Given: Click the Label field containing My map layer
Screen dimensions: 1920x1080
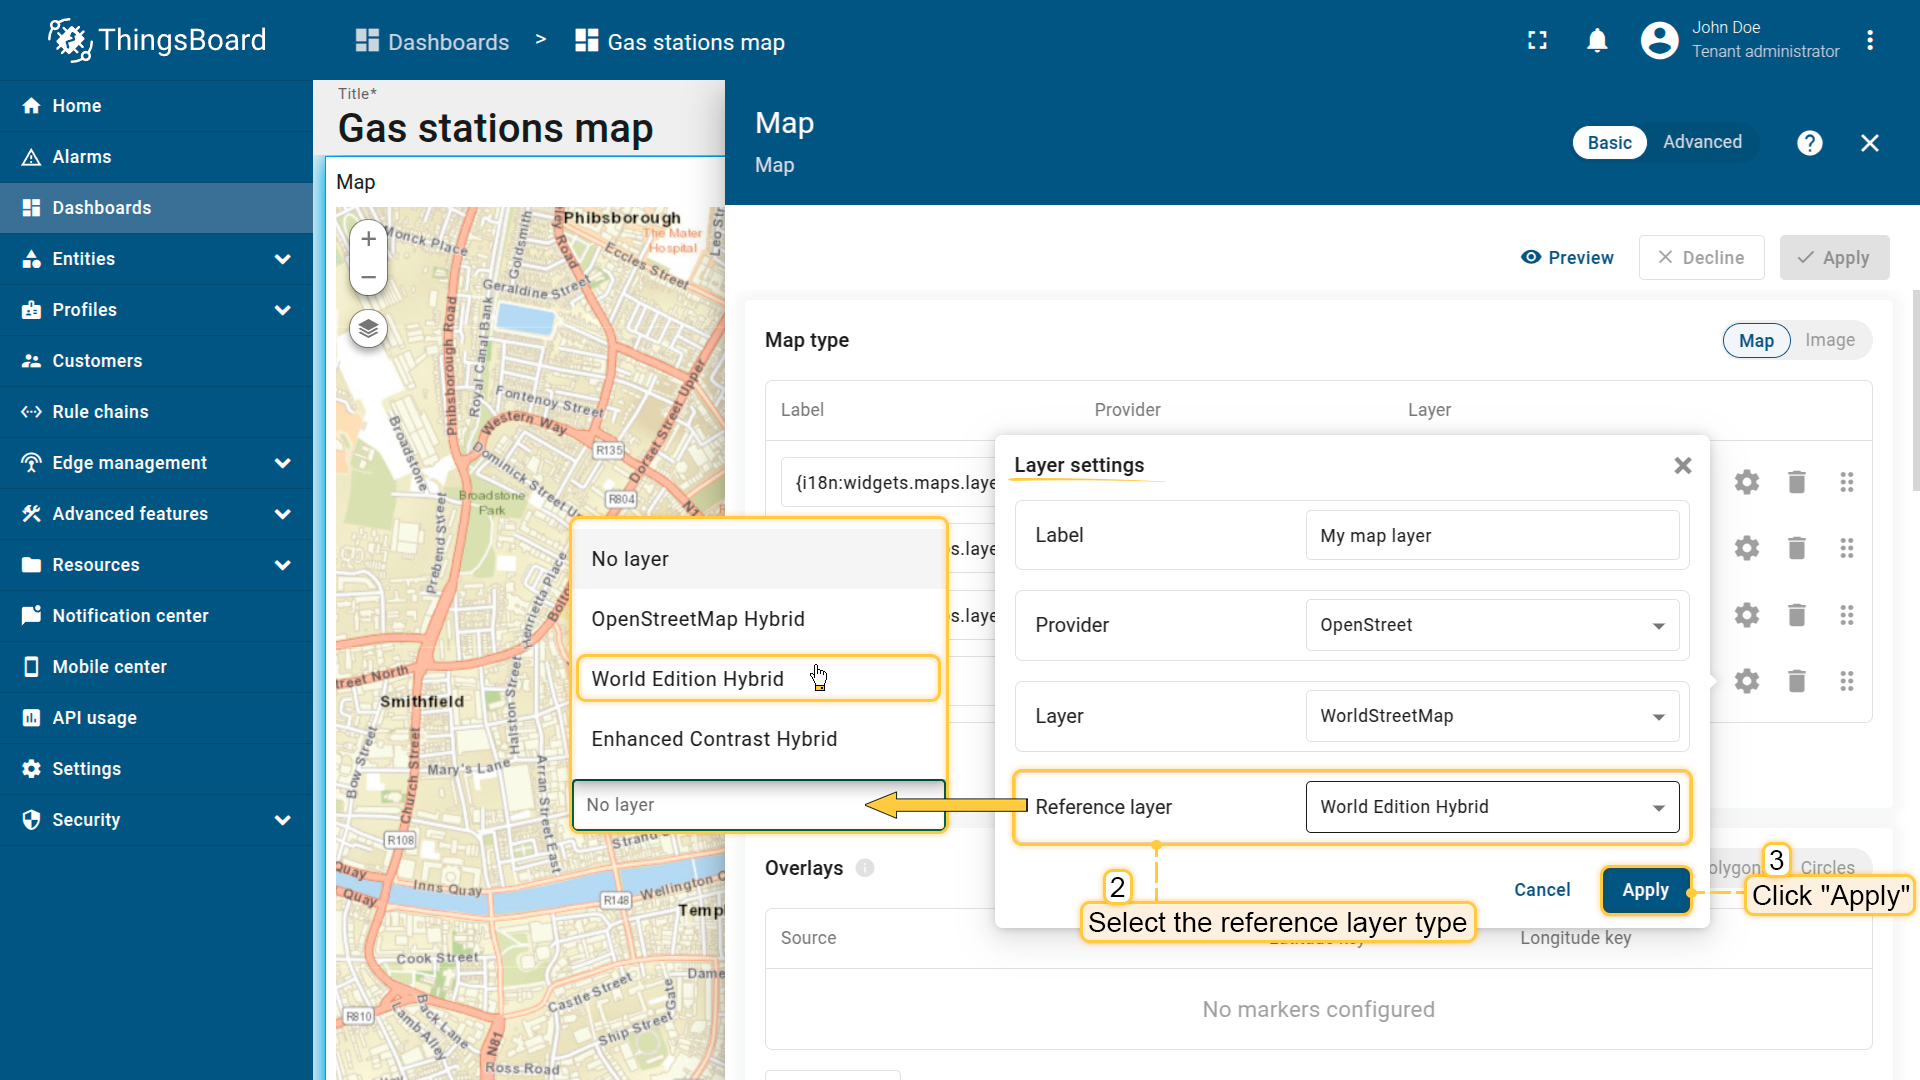Looking at the screenshot, I should 1491,536.
